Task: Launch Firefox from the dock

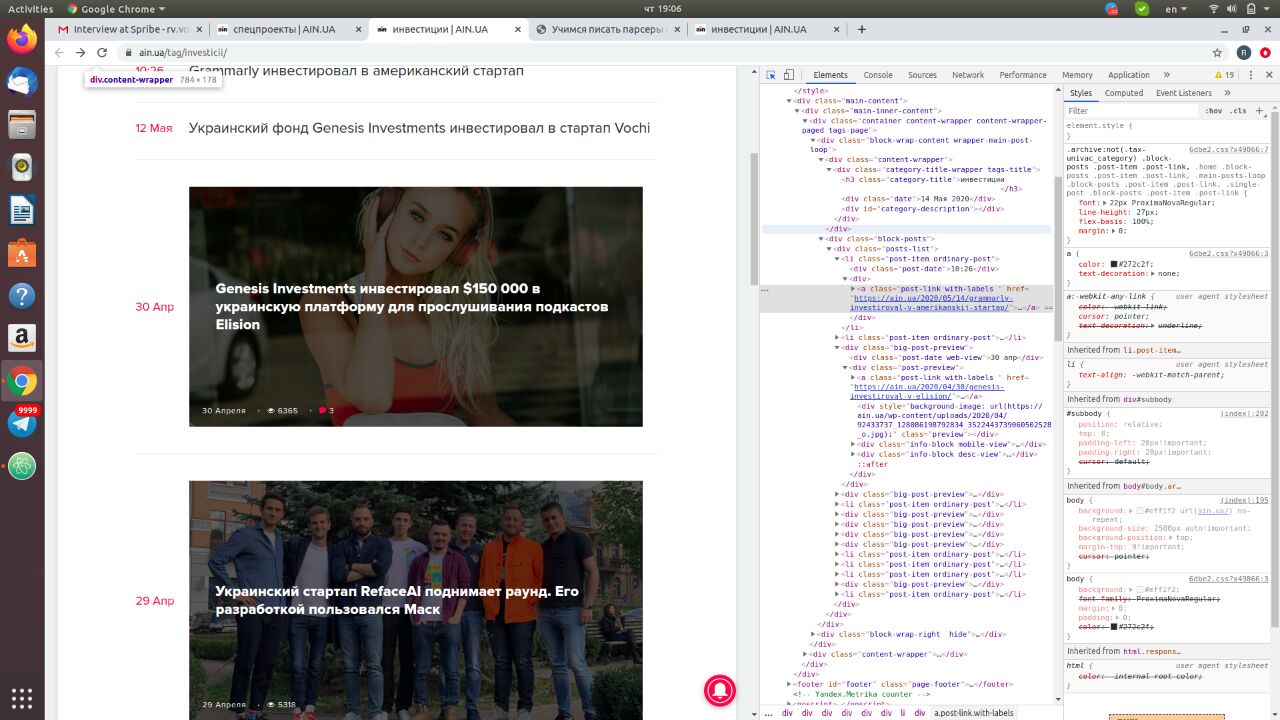Action: [x=22, y=40]
